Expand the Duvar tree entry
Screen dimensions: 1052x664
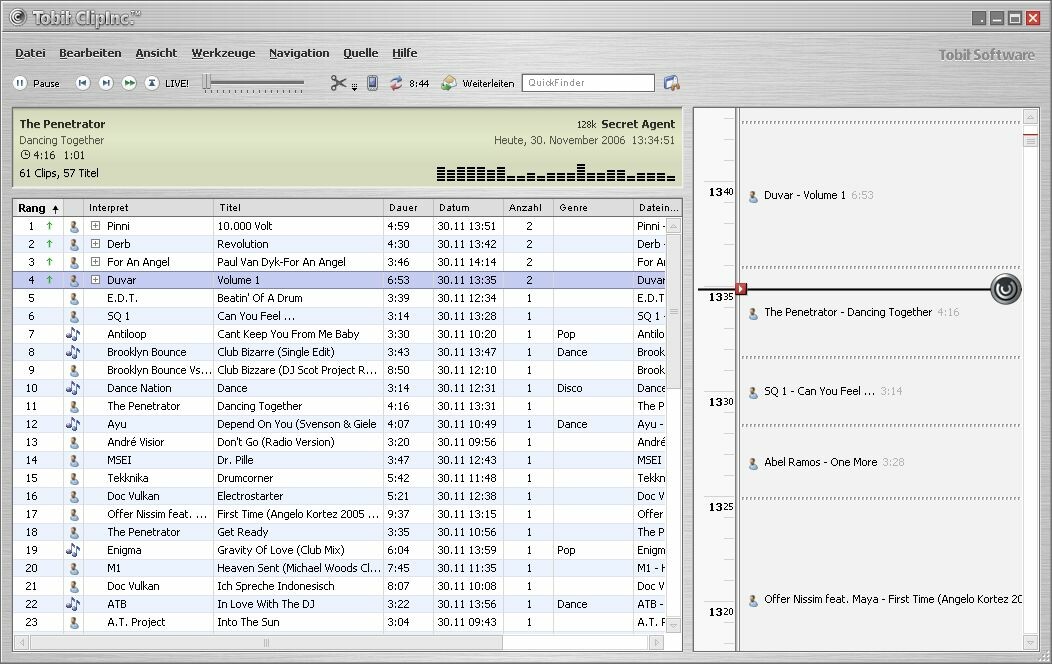(x=95, y=280)
